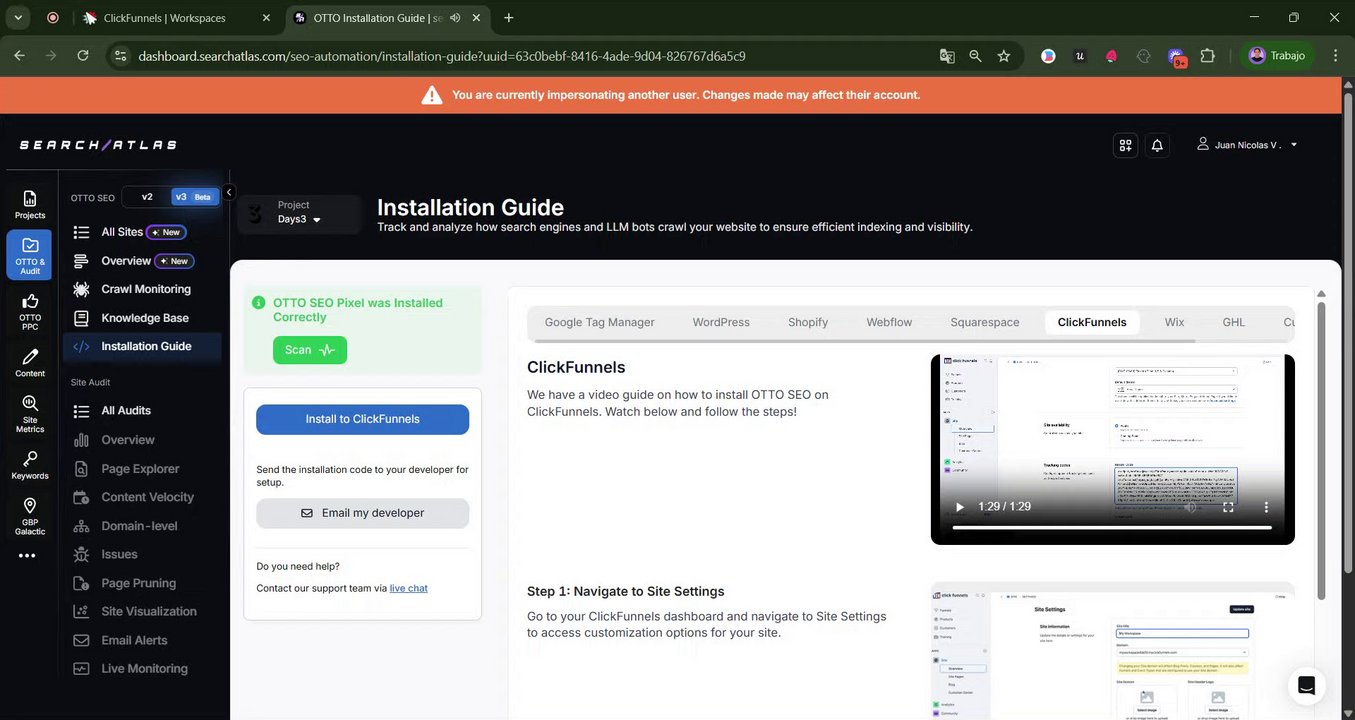Reload the page
The image size is (1355, 720).
pos(83,56)
